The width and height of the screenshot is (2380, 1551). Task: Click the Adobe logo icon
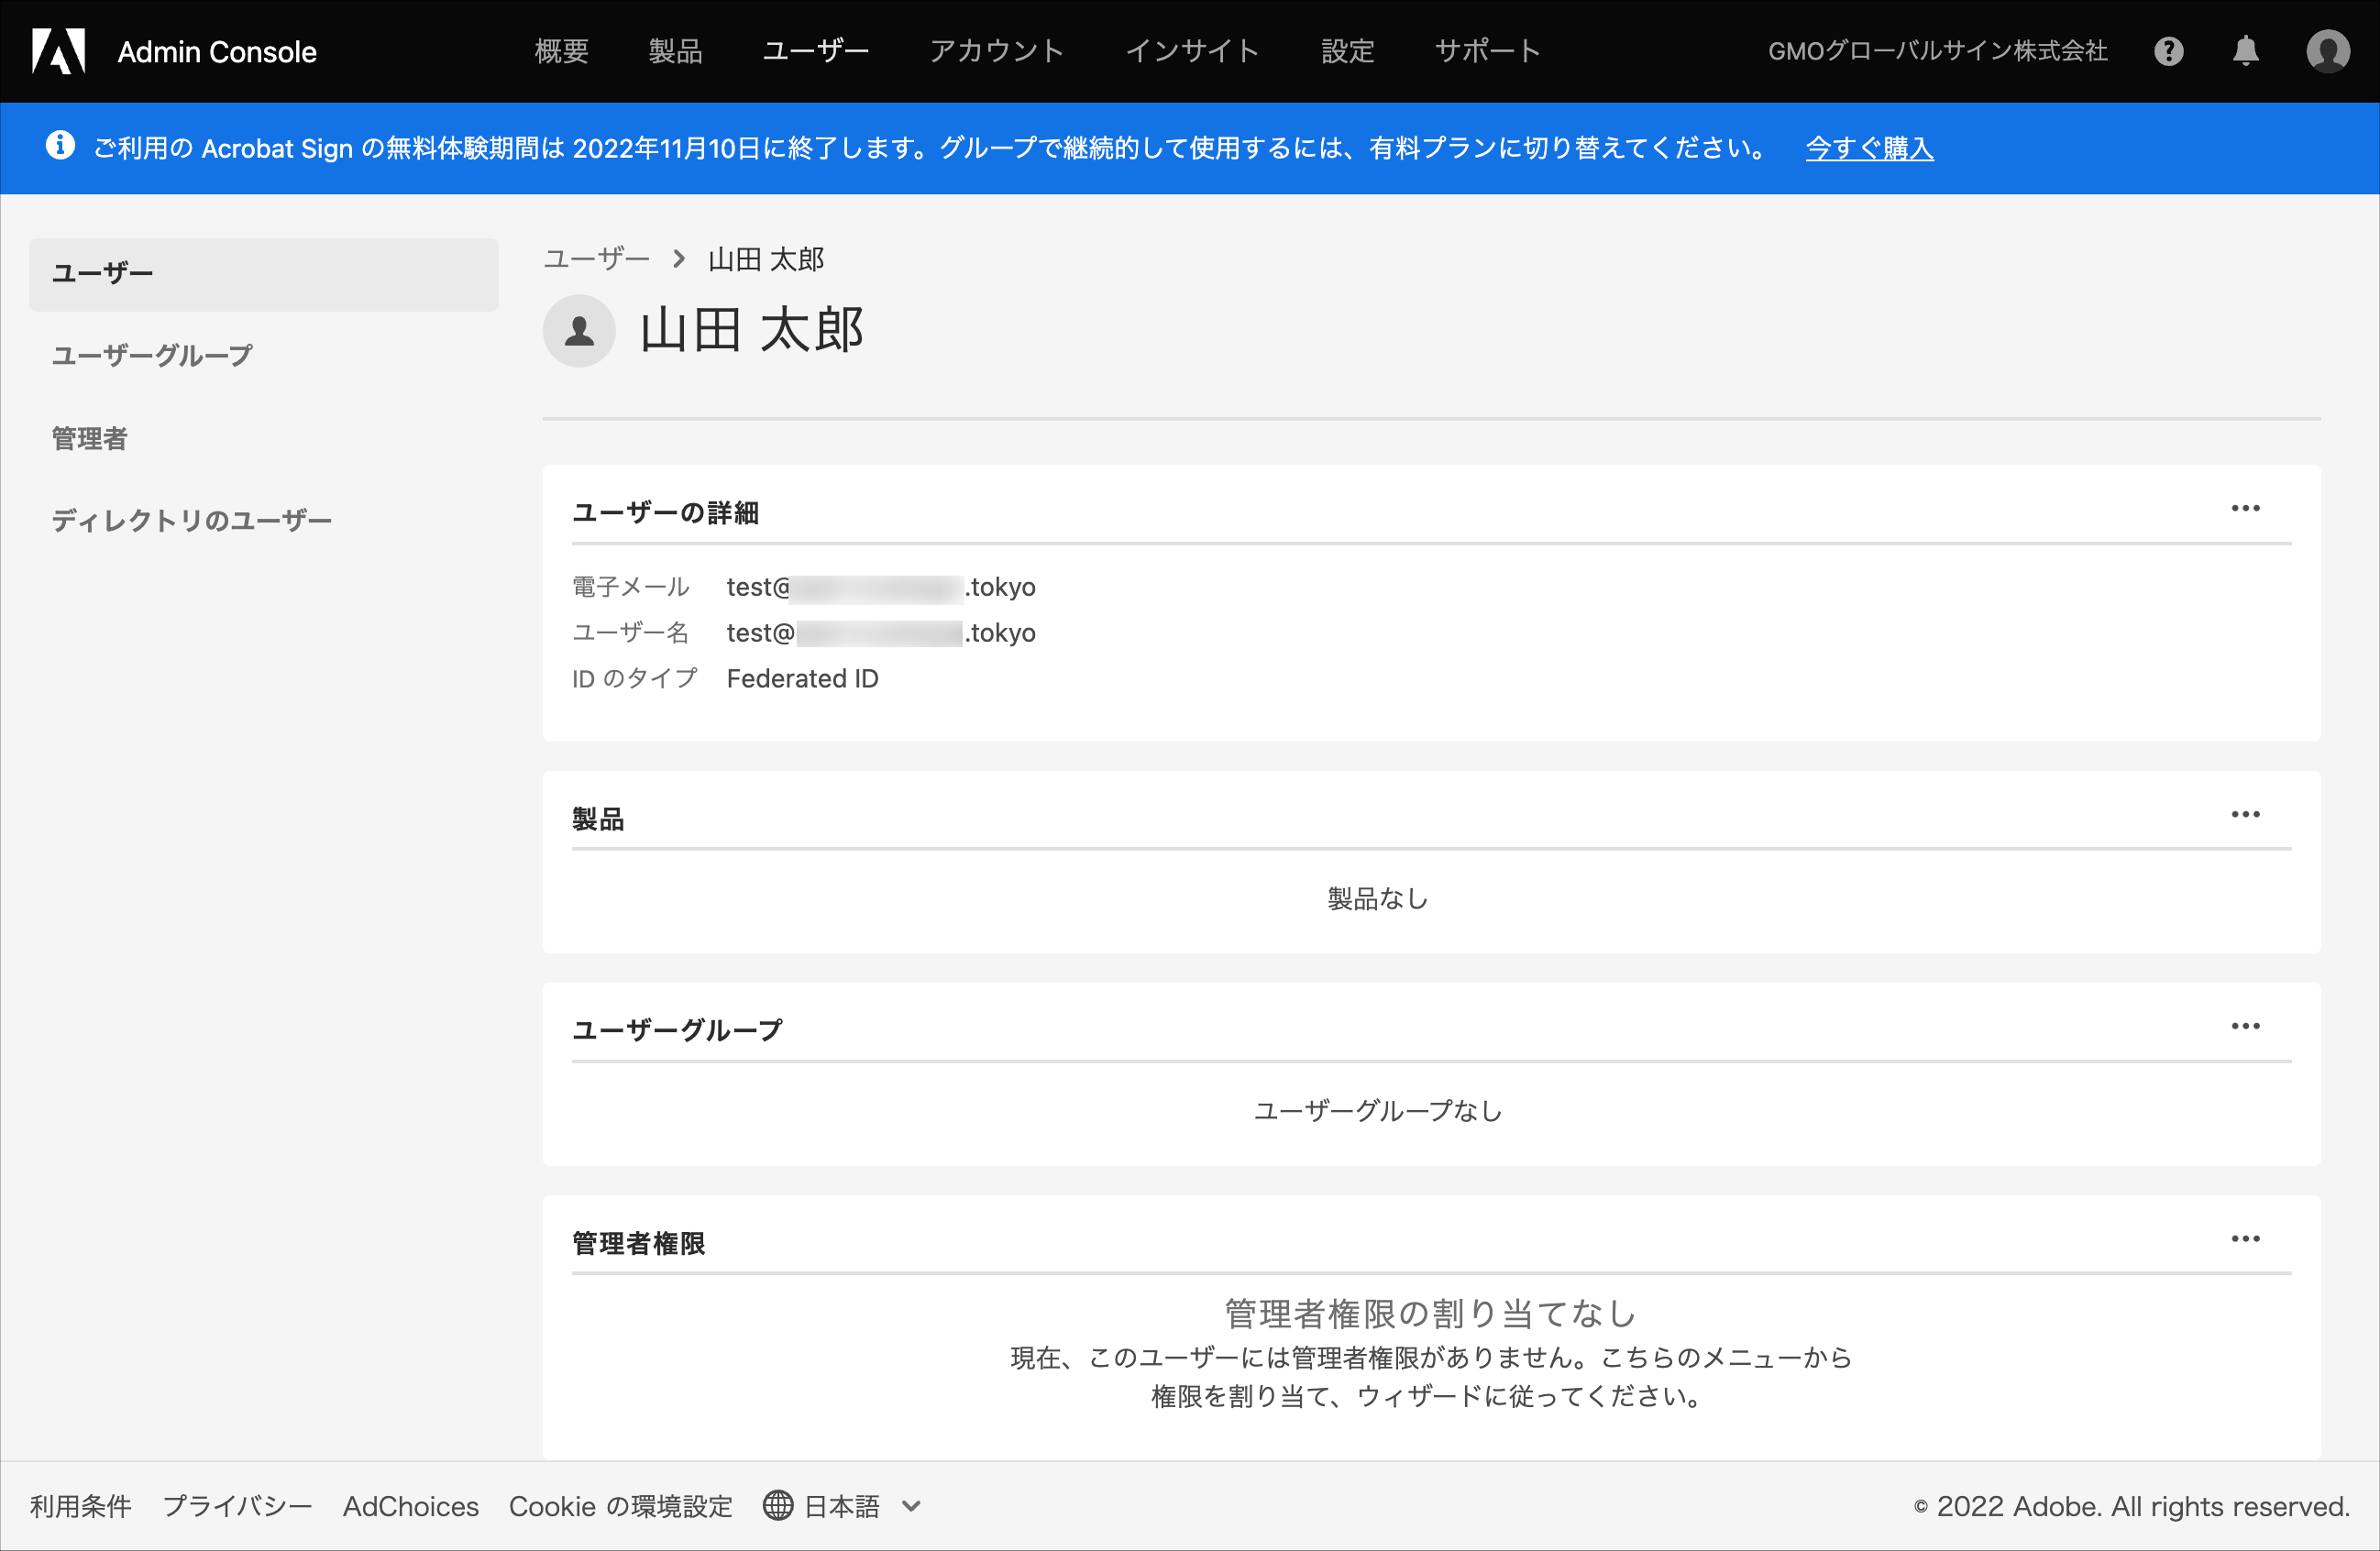tap(59, 51)
